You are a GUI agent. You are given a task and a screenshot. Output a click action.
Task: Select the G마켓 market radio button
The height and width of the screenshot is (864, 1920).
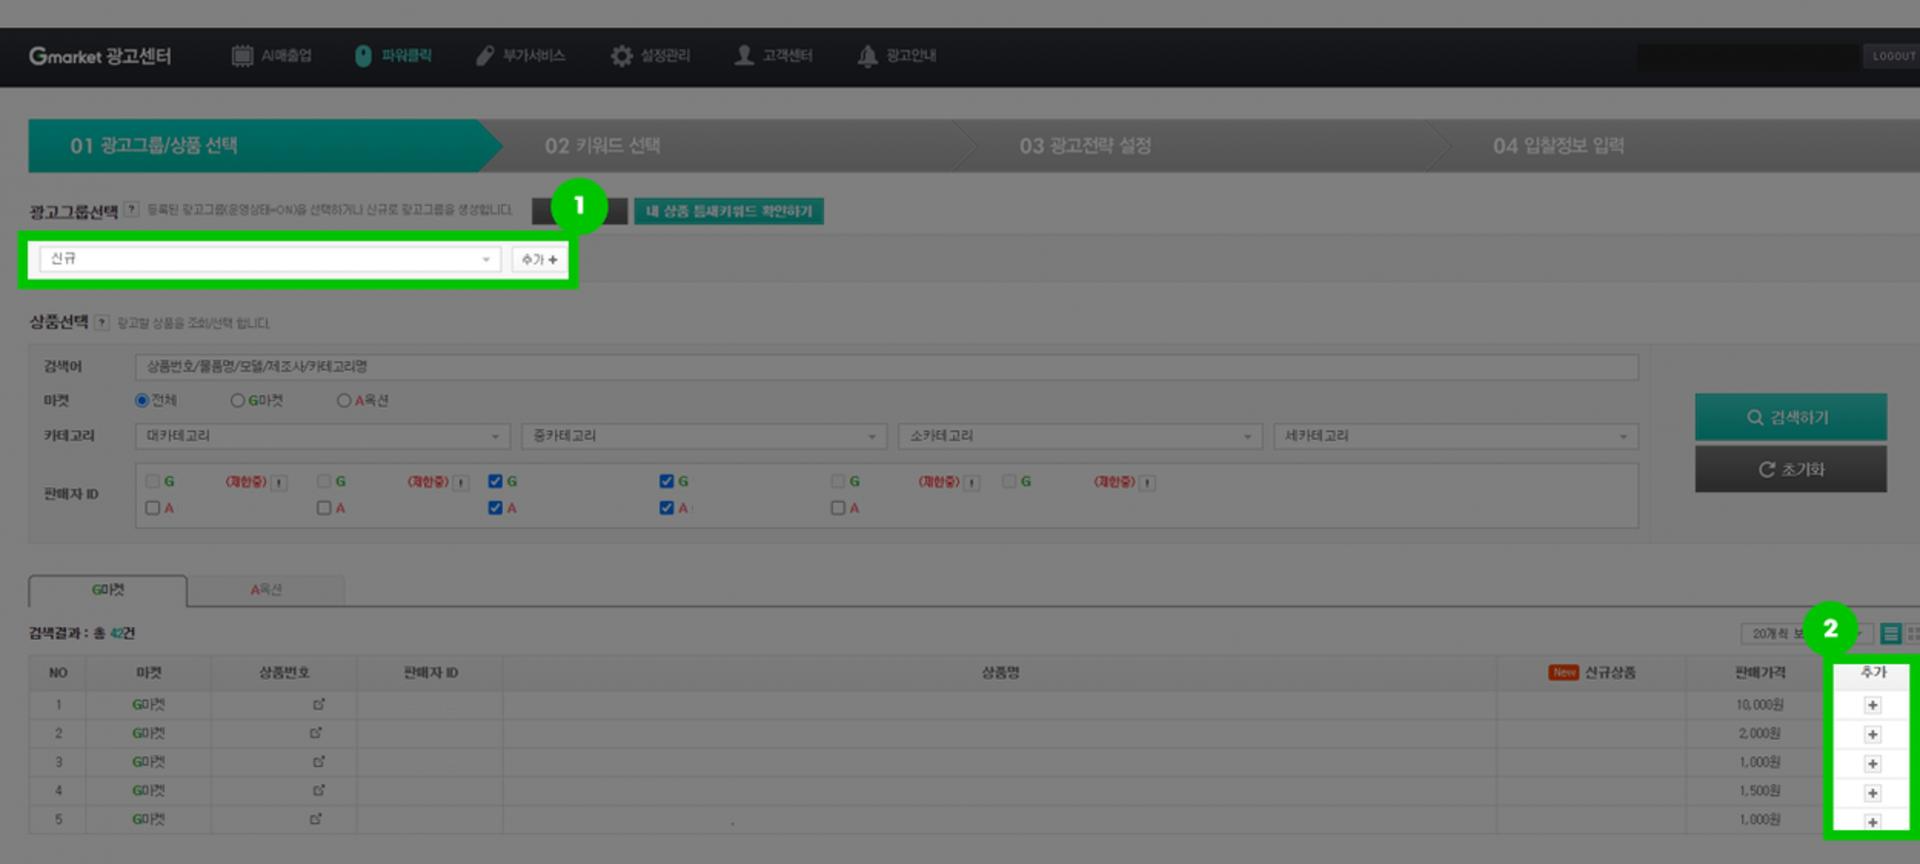(238, 400)
